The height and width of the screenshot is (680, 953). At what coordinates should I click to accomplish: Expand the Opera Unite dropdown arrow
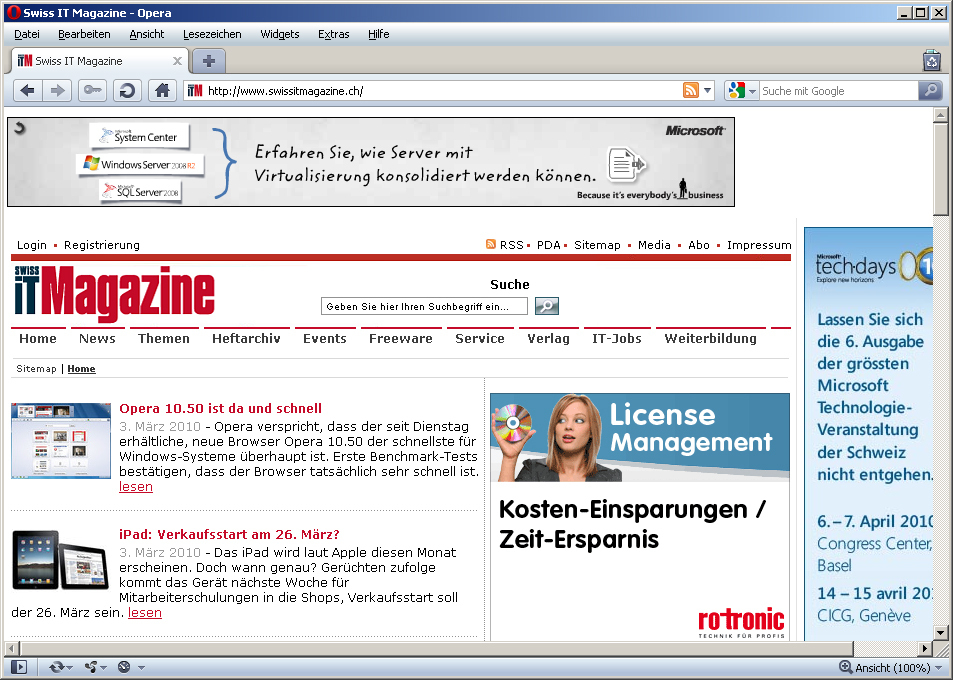tap(103, 668)
